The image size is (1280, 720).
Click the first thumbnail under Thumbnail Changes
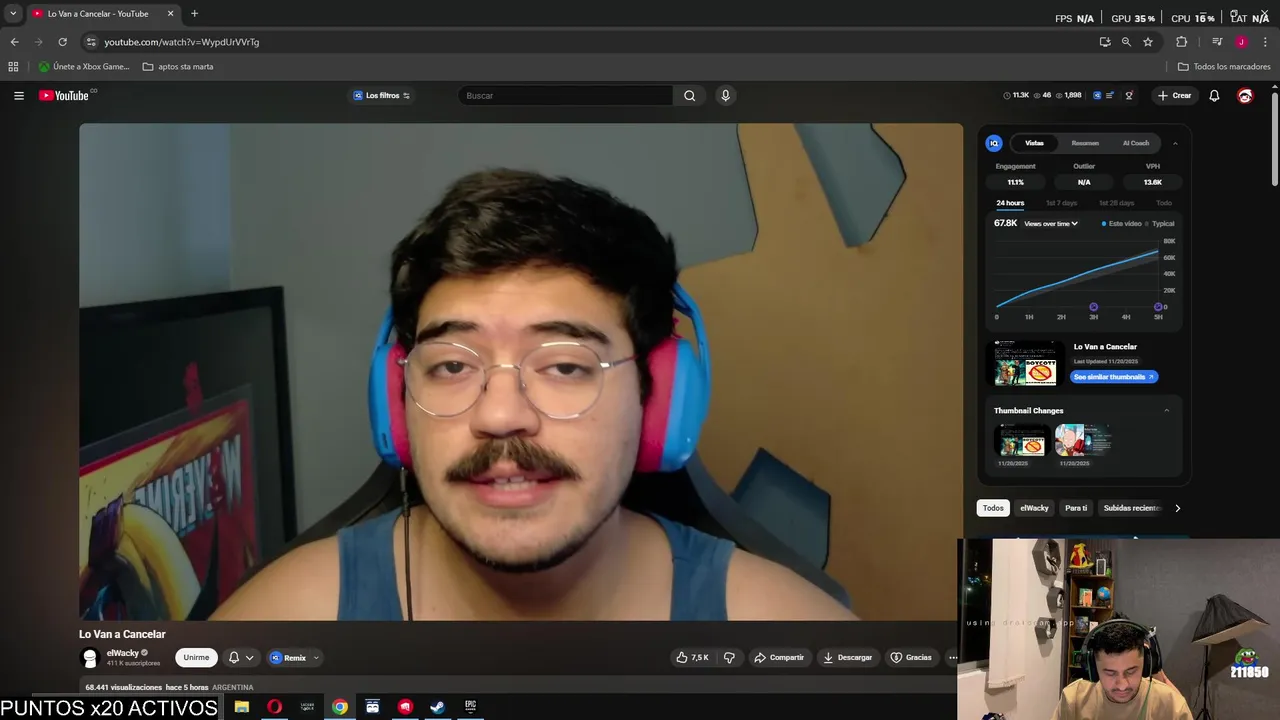coord(1021,440)
